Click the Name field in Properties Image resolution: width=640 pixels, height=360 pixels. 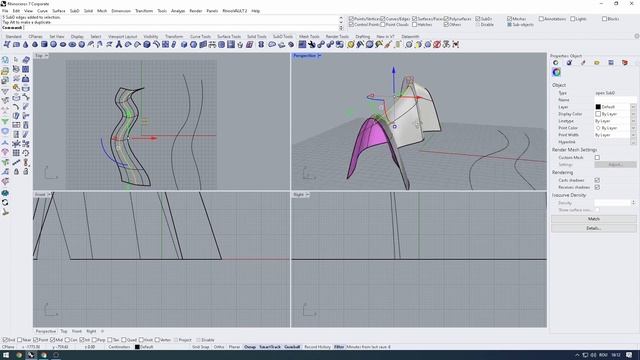[x=615, y=100]
